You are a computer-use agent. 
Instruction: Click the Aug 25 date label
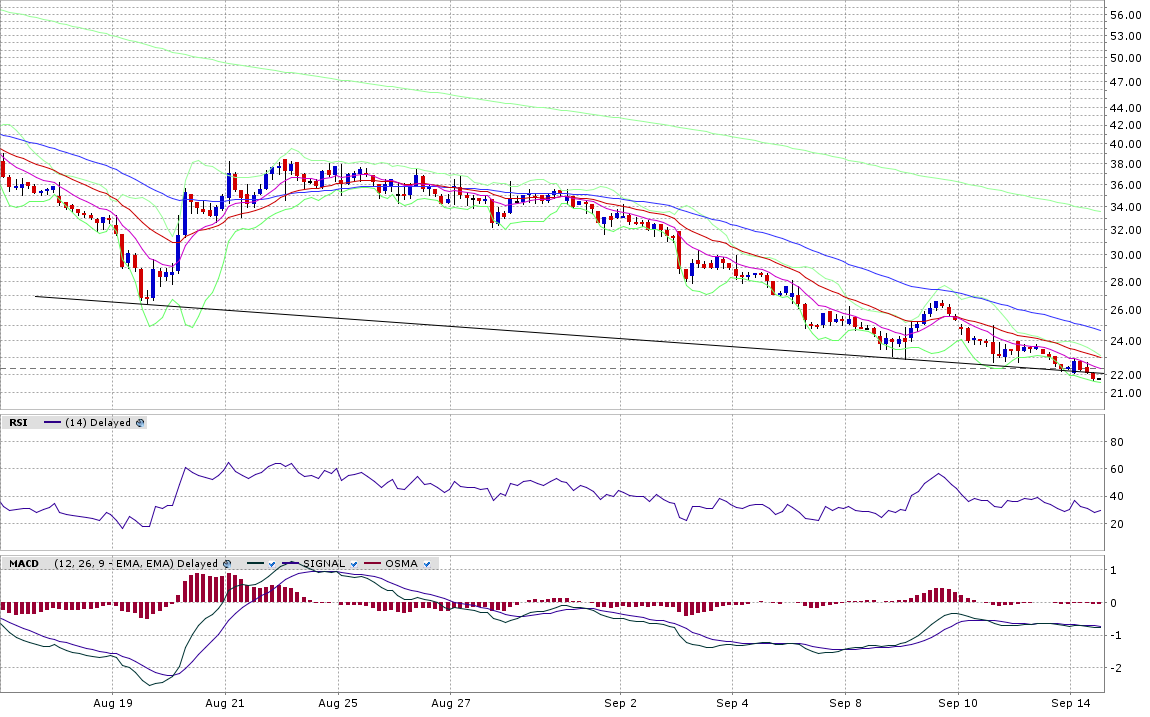tap(338, 703)
